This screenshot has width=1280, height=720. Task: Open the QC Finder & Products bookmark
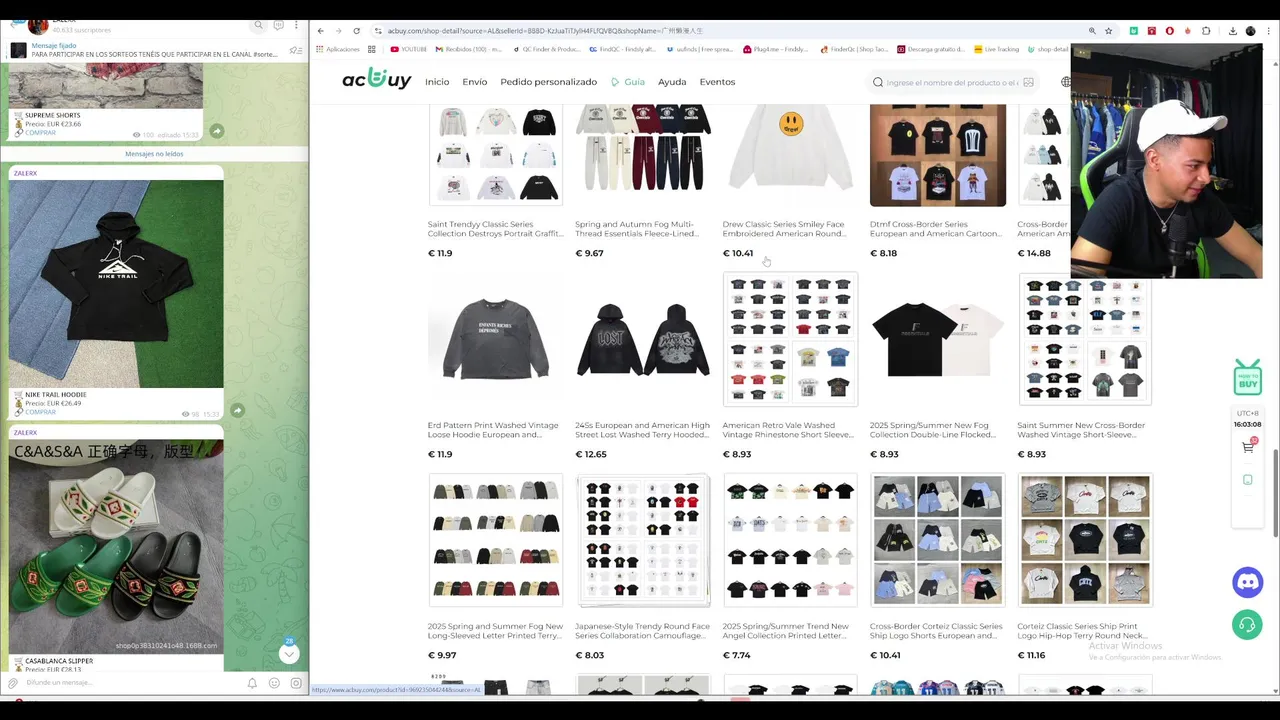pyautogui.click(x=546, y=49)
